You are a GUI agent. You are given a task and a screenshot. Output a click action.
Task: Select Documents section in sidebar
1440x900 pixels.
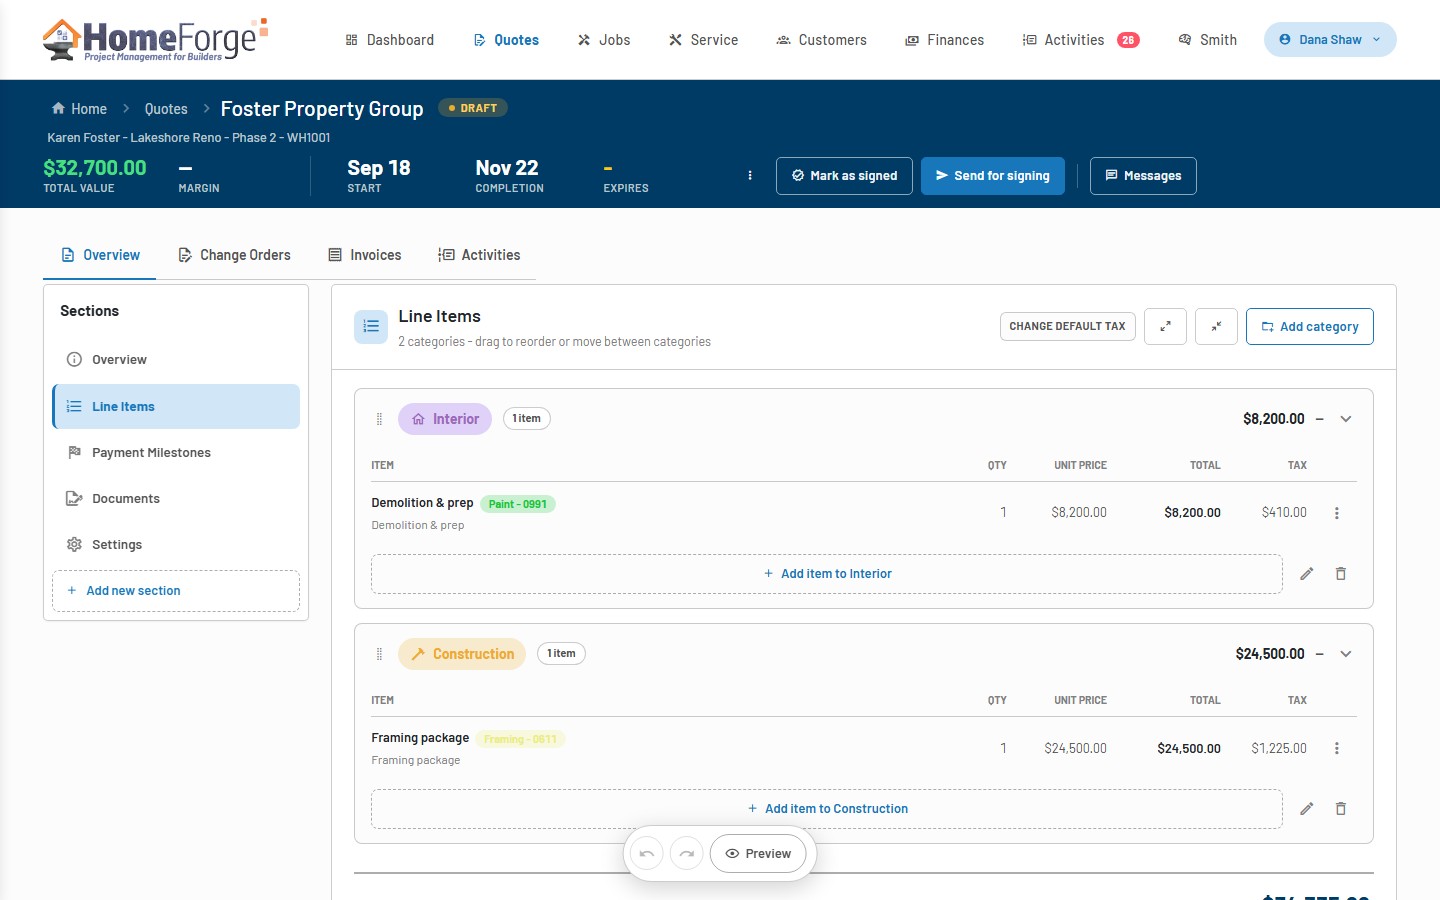(x=176, y=499)
